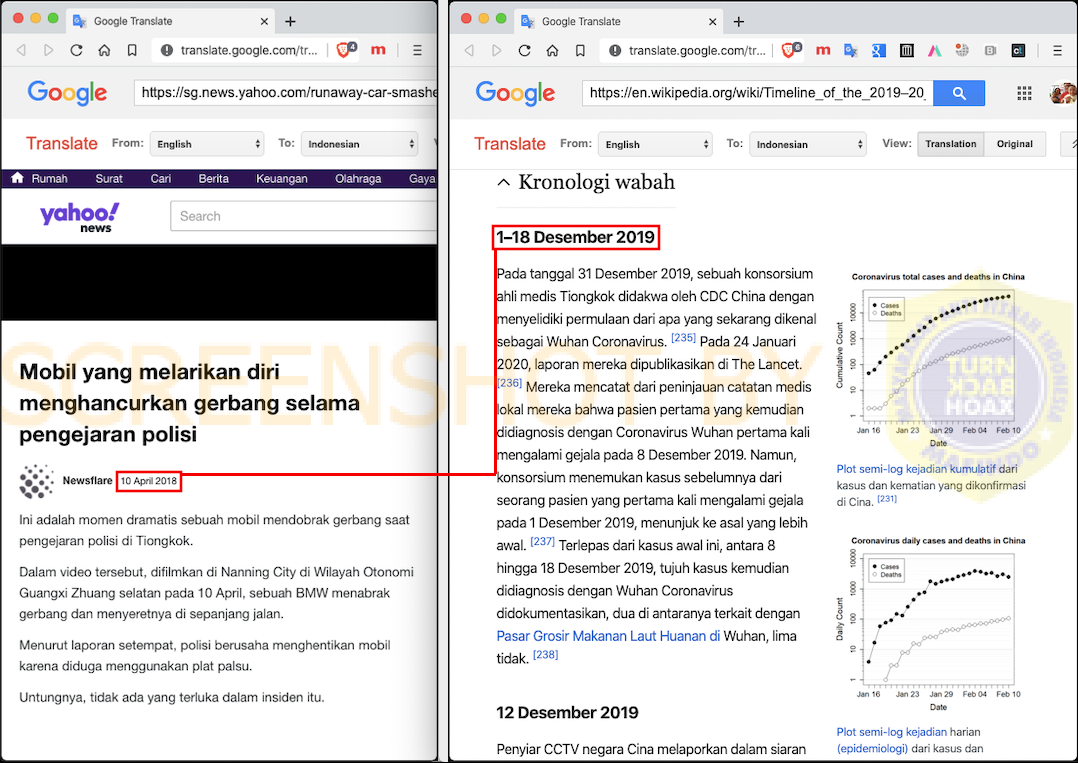Open the From language dropdown in the right window
Image resolution: width=1078 pixels, height=763 pixels.
pyautogui.click(x=655, y=144)
